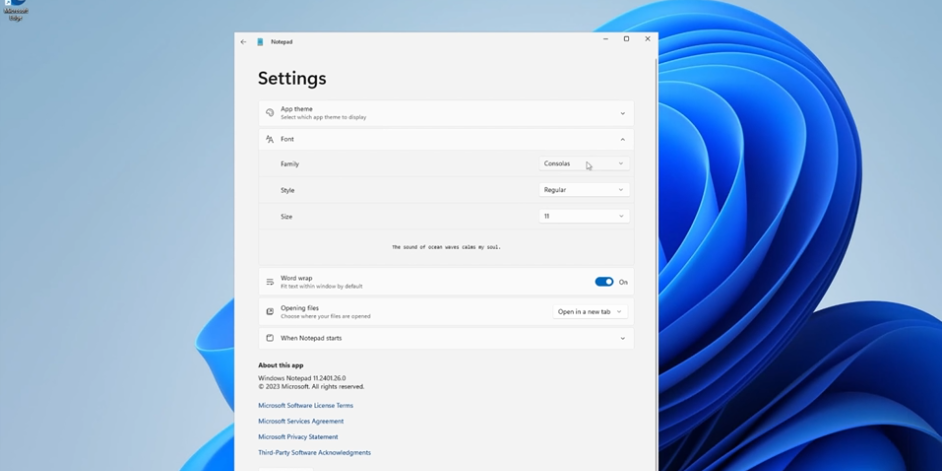Click the App theme palette icon
942x471 pixels.
[x=270, y=113]
